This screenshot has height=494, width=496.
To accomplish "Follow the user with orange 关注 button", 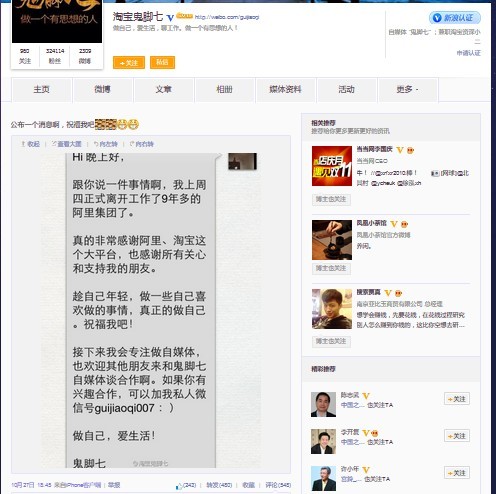I will [129, 63].
